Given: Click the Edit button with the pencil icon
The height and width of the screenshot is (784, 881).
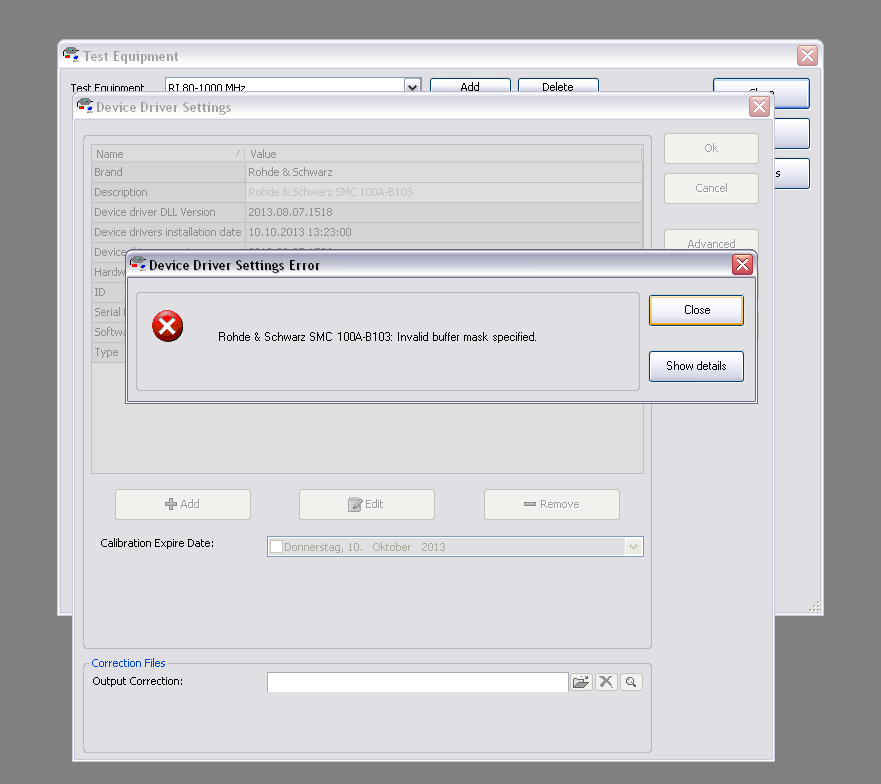Looking at the screenshot, I should pos(366,504).
